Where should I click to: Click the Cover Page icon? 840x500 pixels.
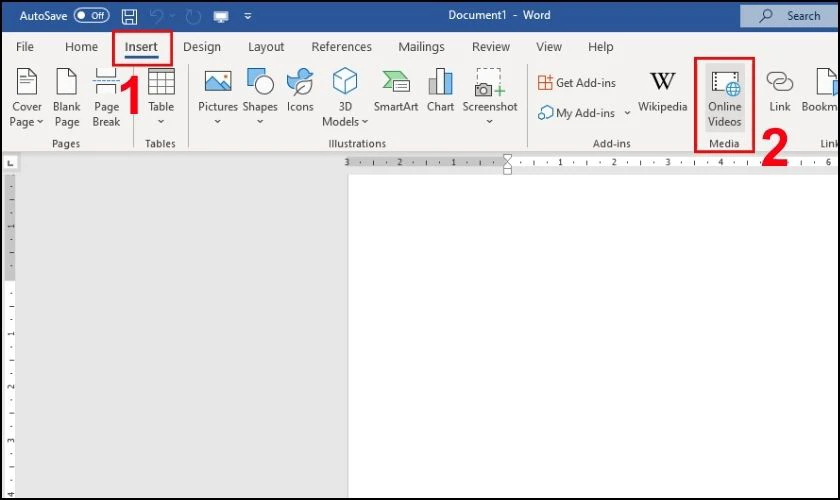27,81
